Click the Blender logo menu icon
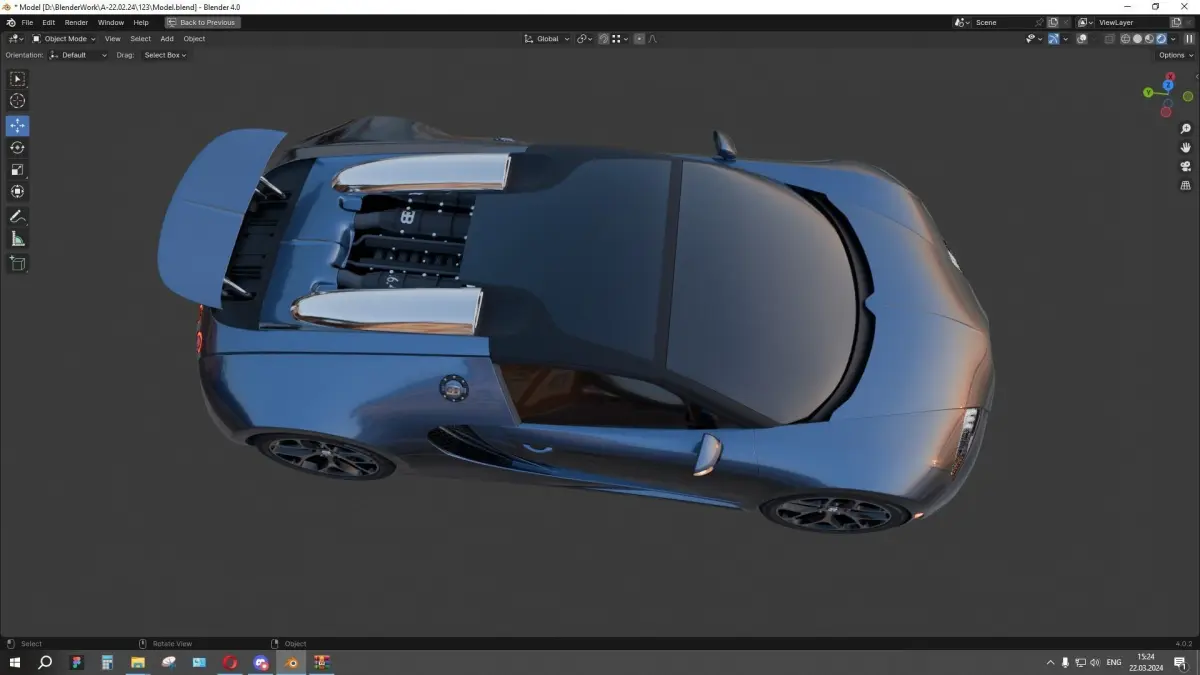The width and height of the screenshot is (1200, 675). pyautogui.click(x=10, y=22)
